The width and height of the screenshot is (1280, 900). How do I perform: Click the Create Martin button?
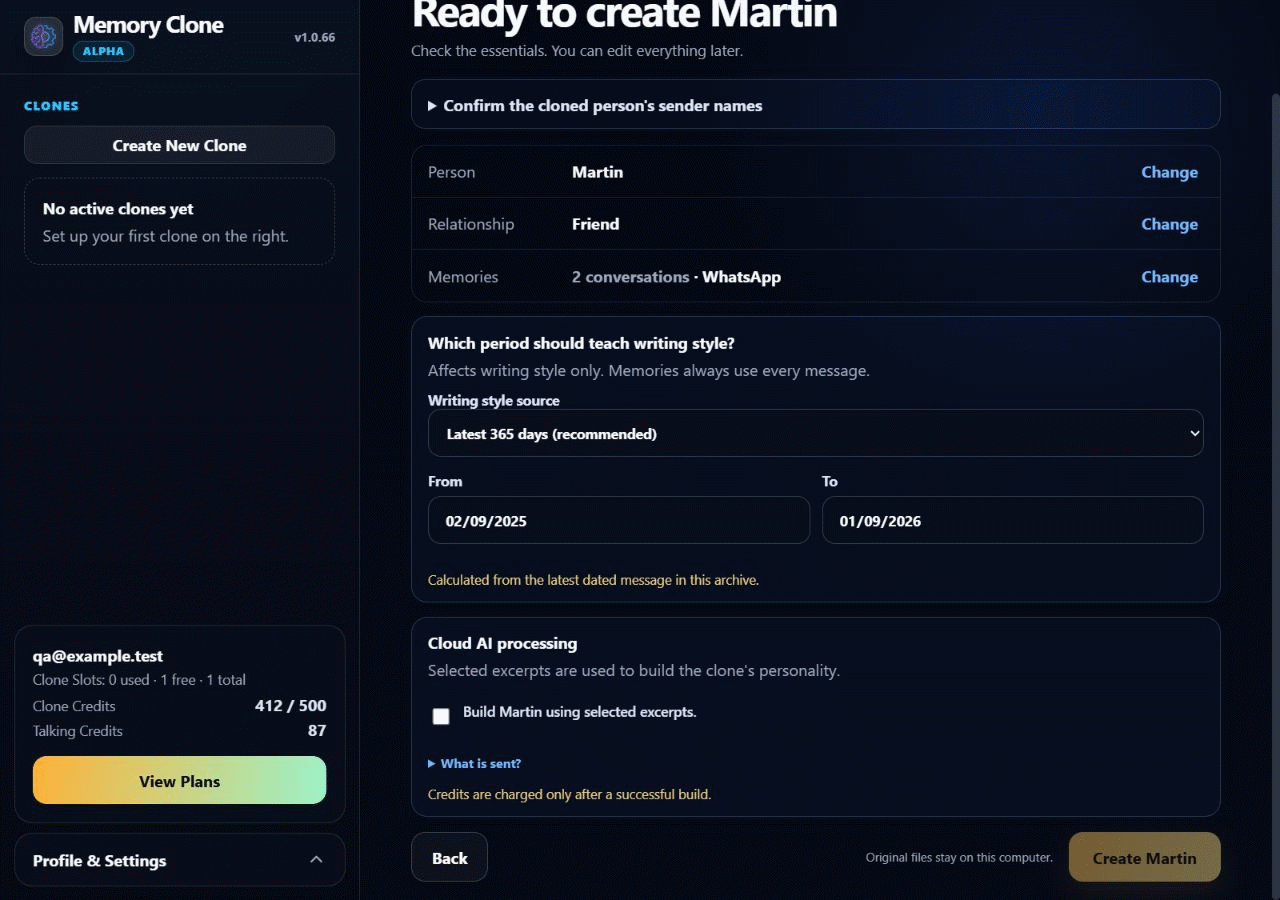(1144, 857)
